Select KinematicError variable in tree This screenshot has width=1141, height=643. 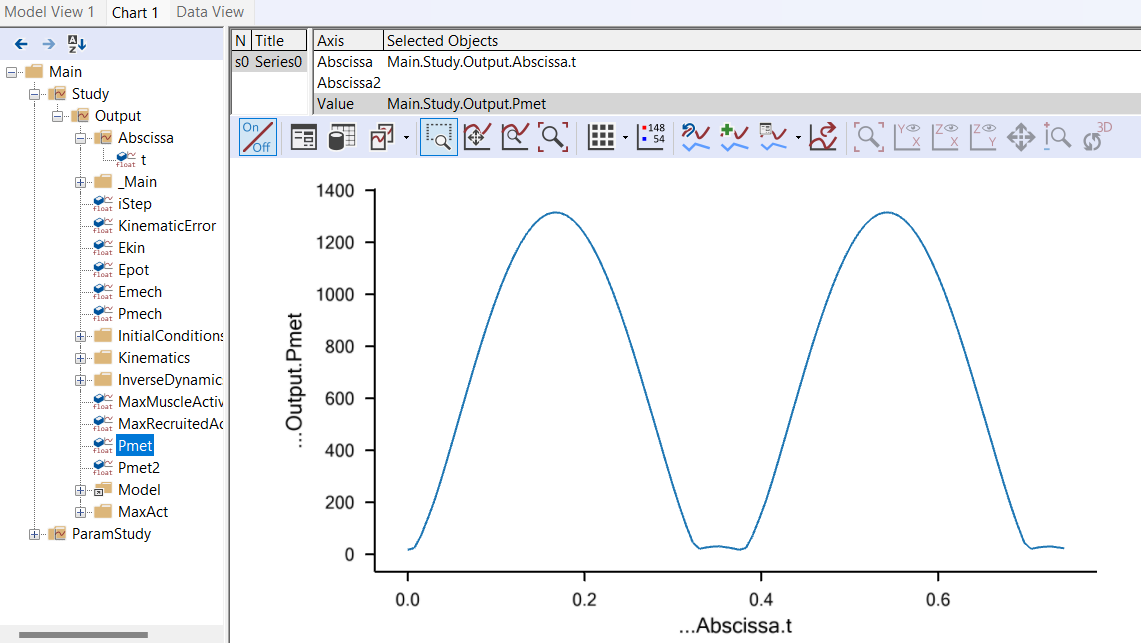coord(166,226)
